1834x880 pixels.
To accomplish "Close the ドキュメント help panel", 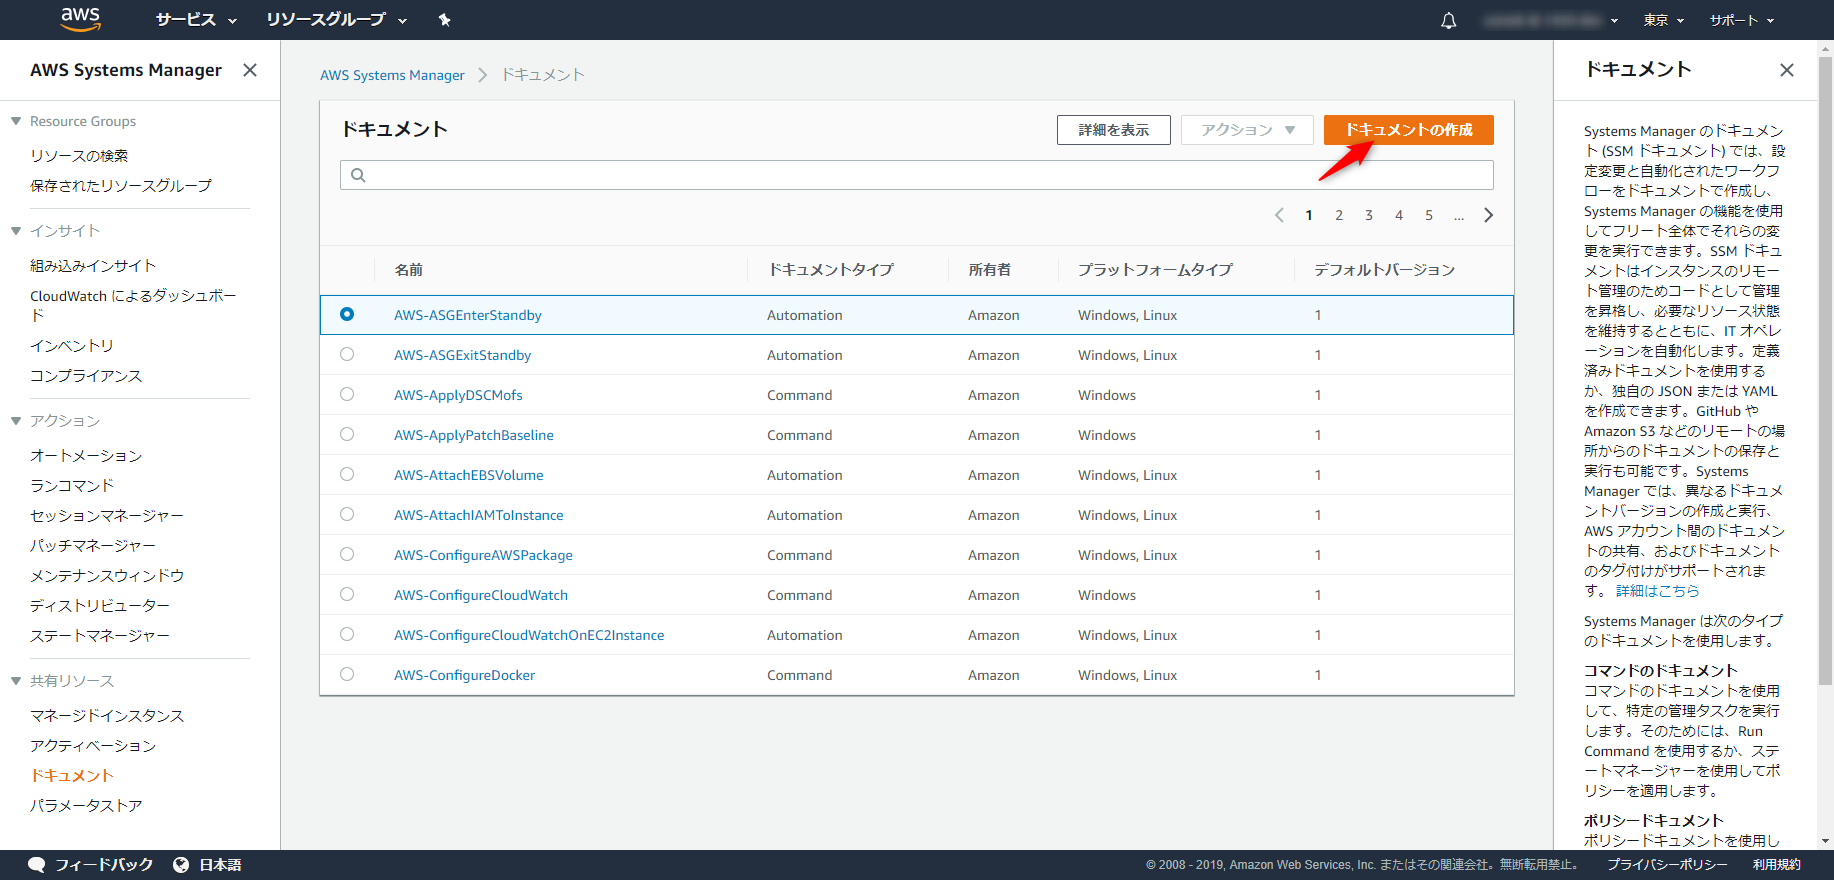I will click(x=1786, y=70).
